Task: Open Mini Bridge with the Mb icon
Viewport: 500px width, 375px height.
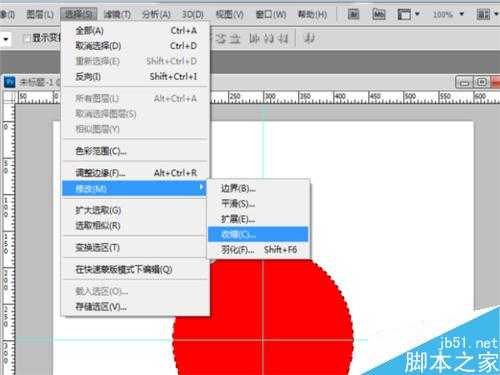Action: tap(379, 14)
